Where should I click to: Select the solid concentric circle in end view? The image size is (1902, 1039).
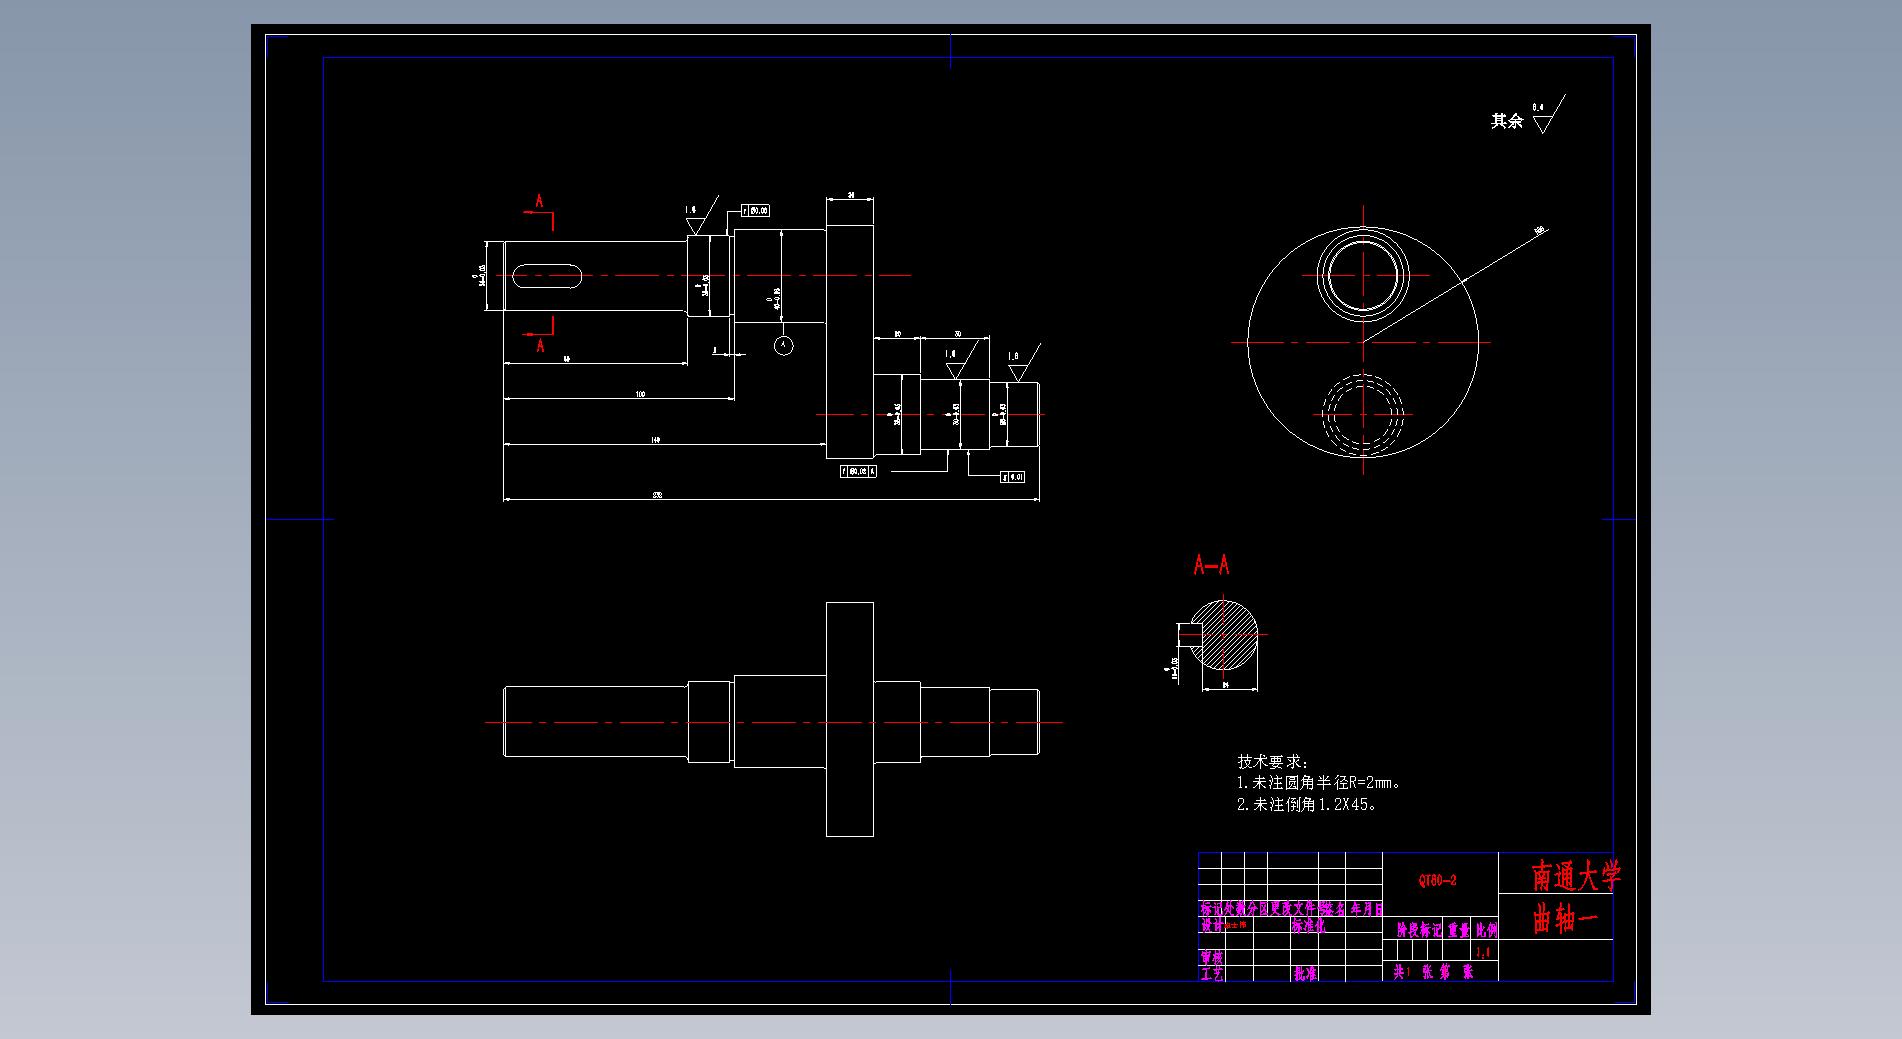pos(1362,275)
